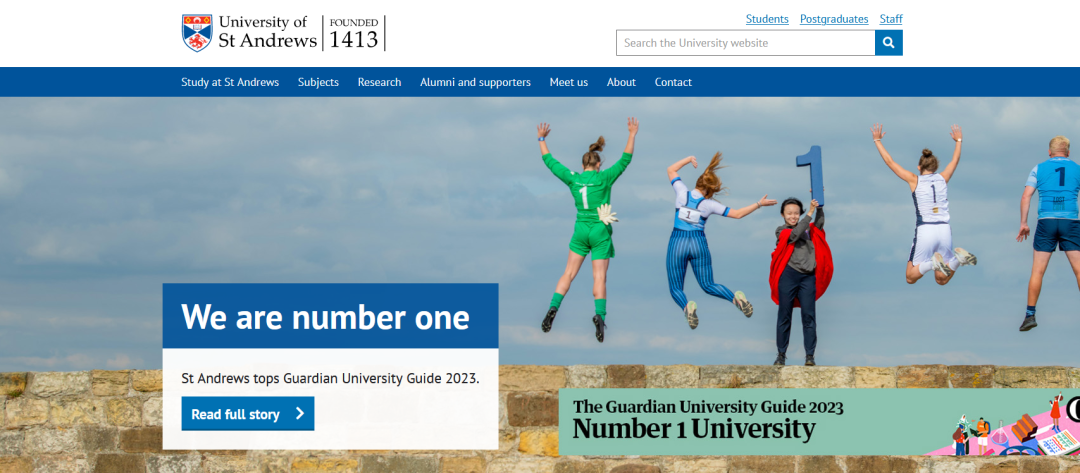Click the 'University of St Andrews' wordmark text
The height and width of the screenshot is (473, 1080).
coord(266,32)
